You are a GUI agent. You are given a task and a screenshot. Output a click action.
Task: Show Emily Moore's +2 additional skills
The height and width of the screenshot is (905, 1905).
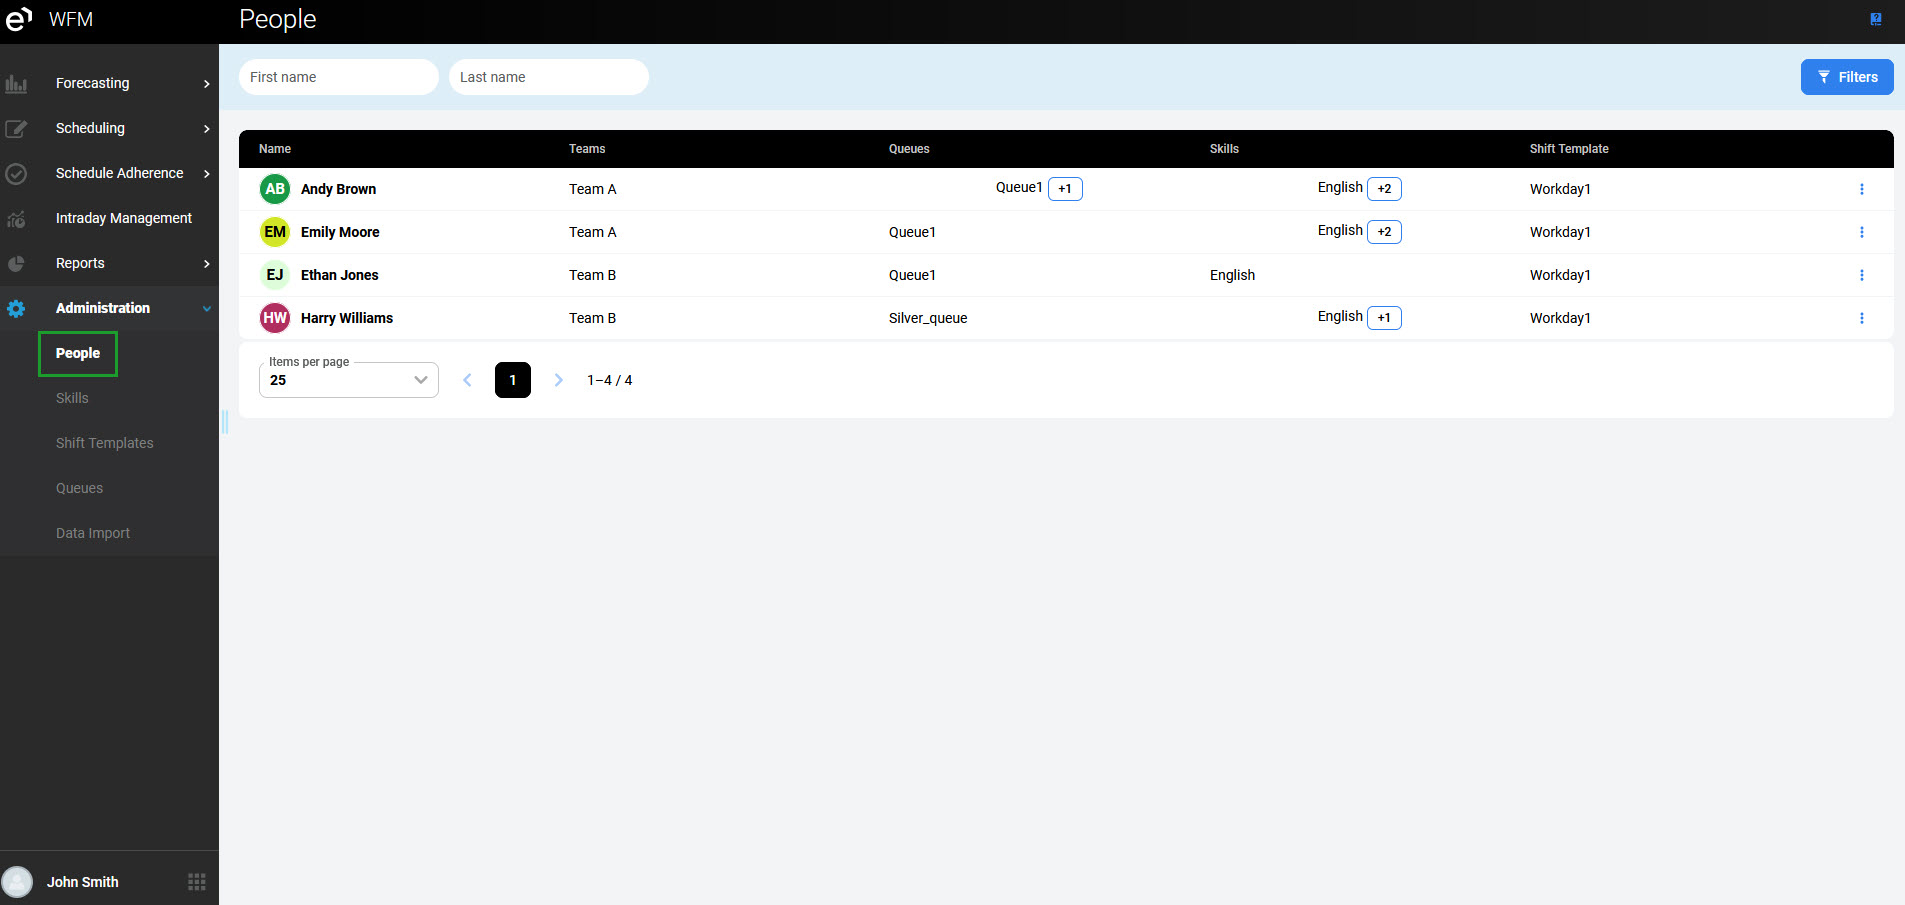(x=1384, y=232)
